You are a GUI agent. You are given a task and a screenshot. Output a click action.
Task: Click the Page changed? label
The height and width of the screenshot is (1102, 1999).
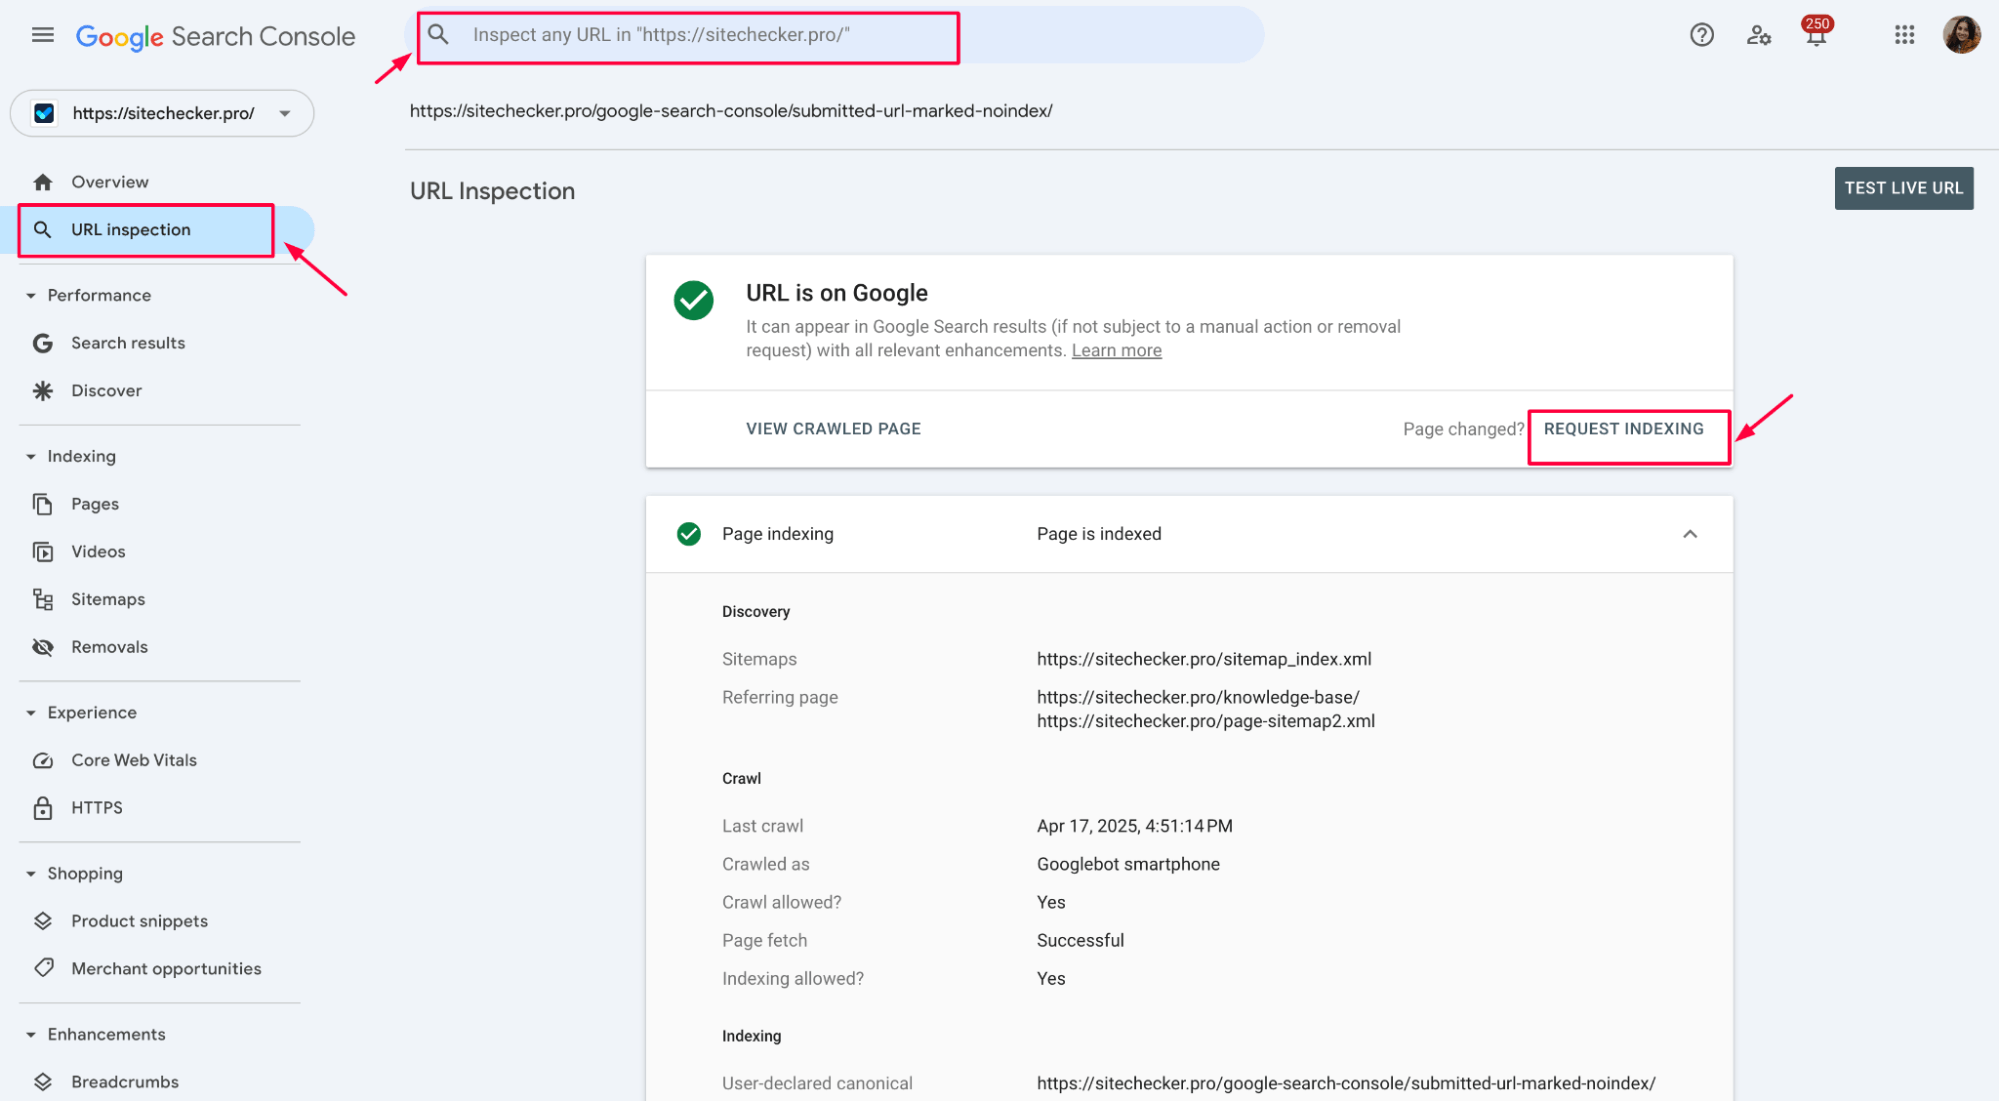1463,429
